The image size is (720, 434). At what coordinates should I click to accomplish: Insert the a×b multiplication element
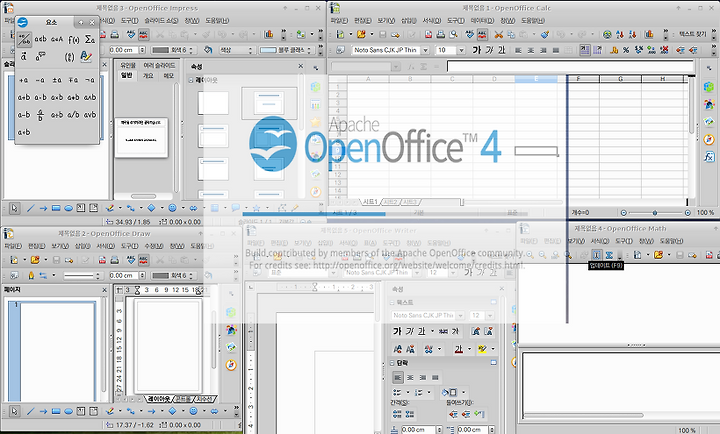point(57,97)
